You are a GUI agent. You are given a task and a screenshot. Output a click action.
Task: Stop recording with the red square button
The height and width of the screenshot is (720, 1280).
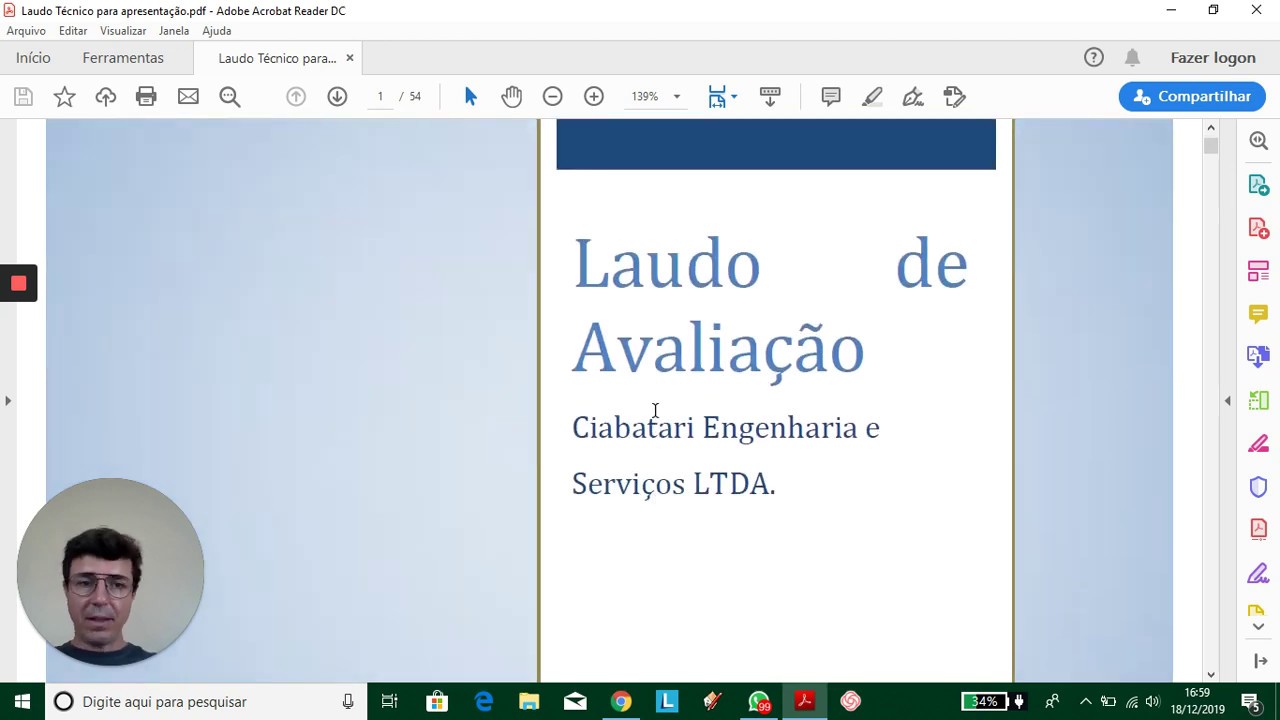click(x=18, y=283)
